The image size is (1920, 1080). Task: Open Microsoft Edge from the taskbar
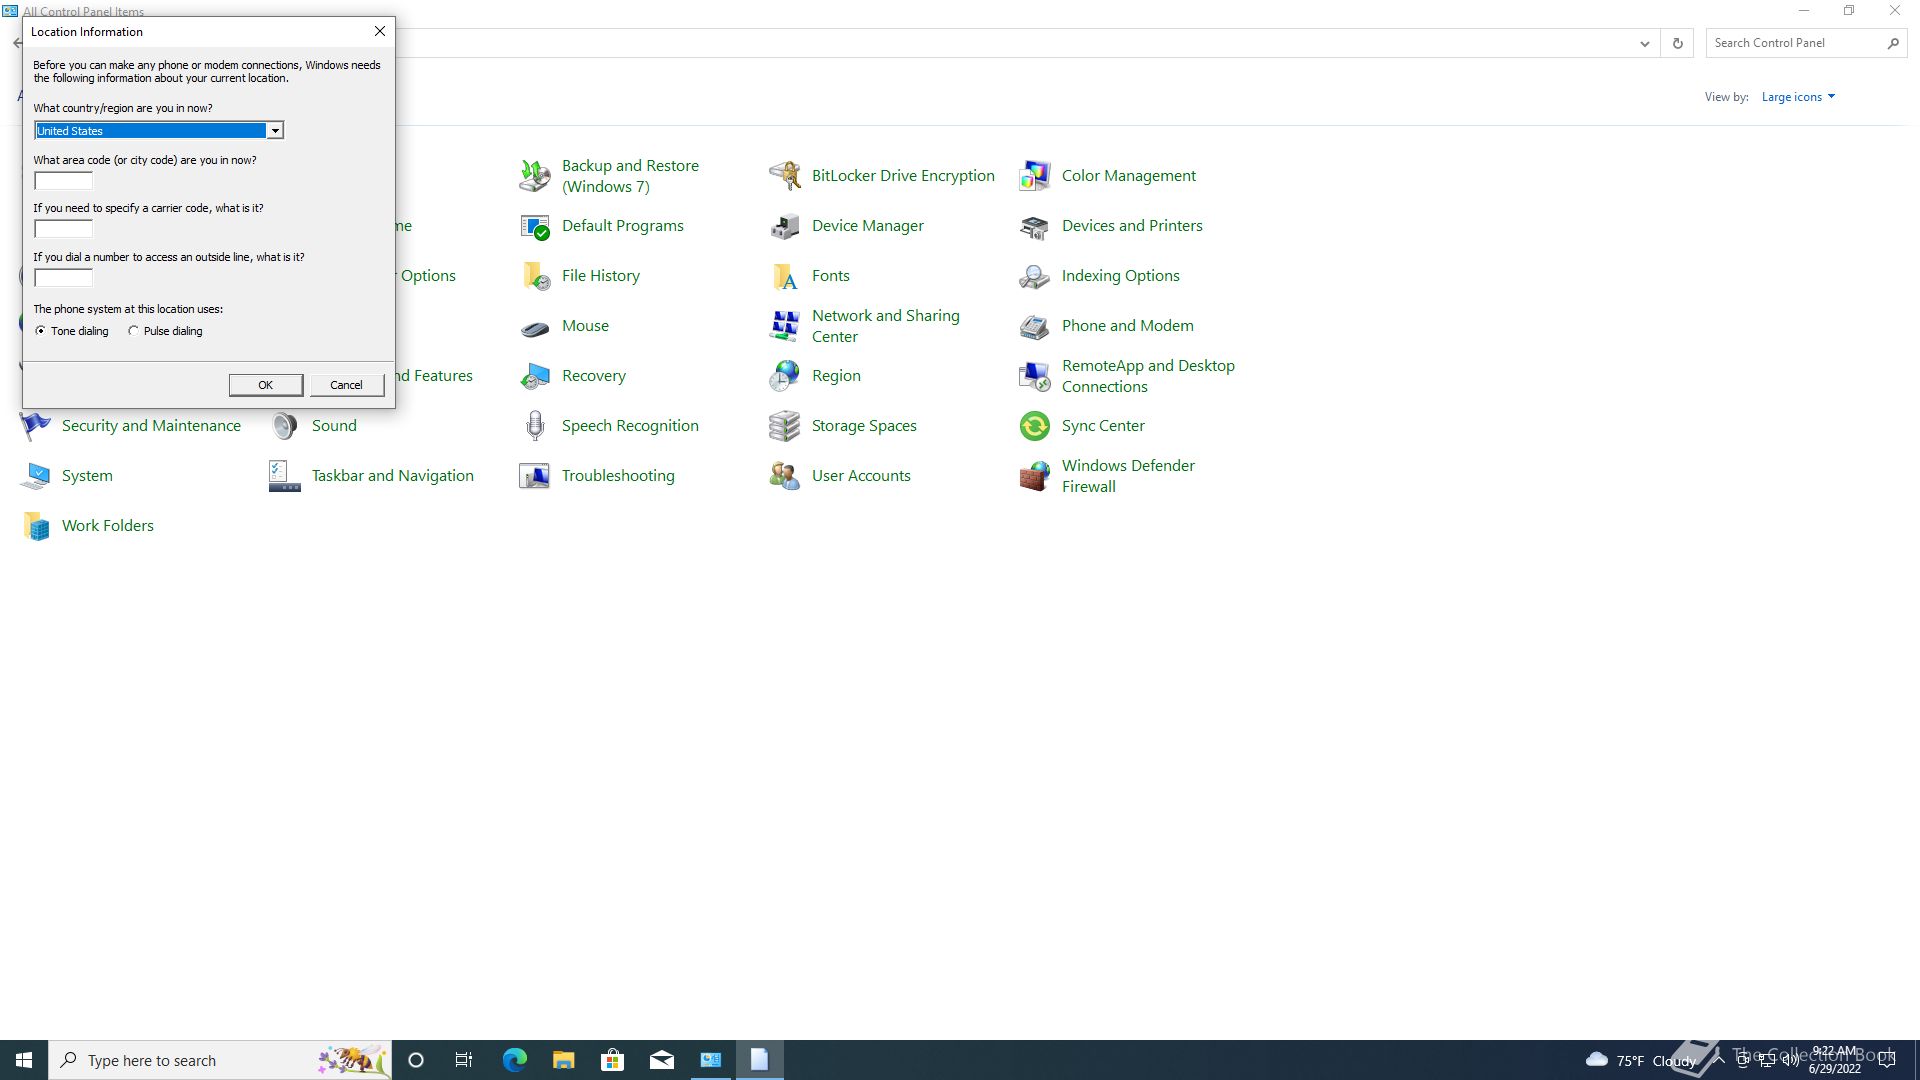(x=514, y=1060)
